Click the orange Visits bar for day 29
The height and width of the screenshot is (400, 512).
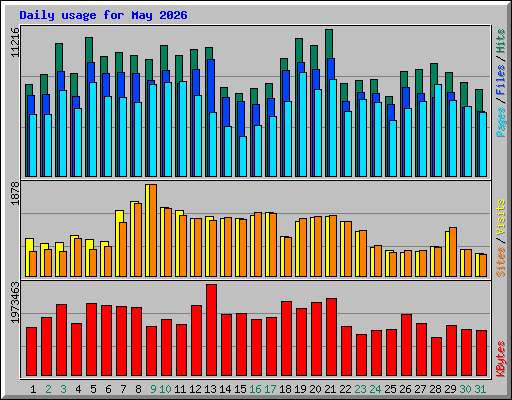click(453, 252)
